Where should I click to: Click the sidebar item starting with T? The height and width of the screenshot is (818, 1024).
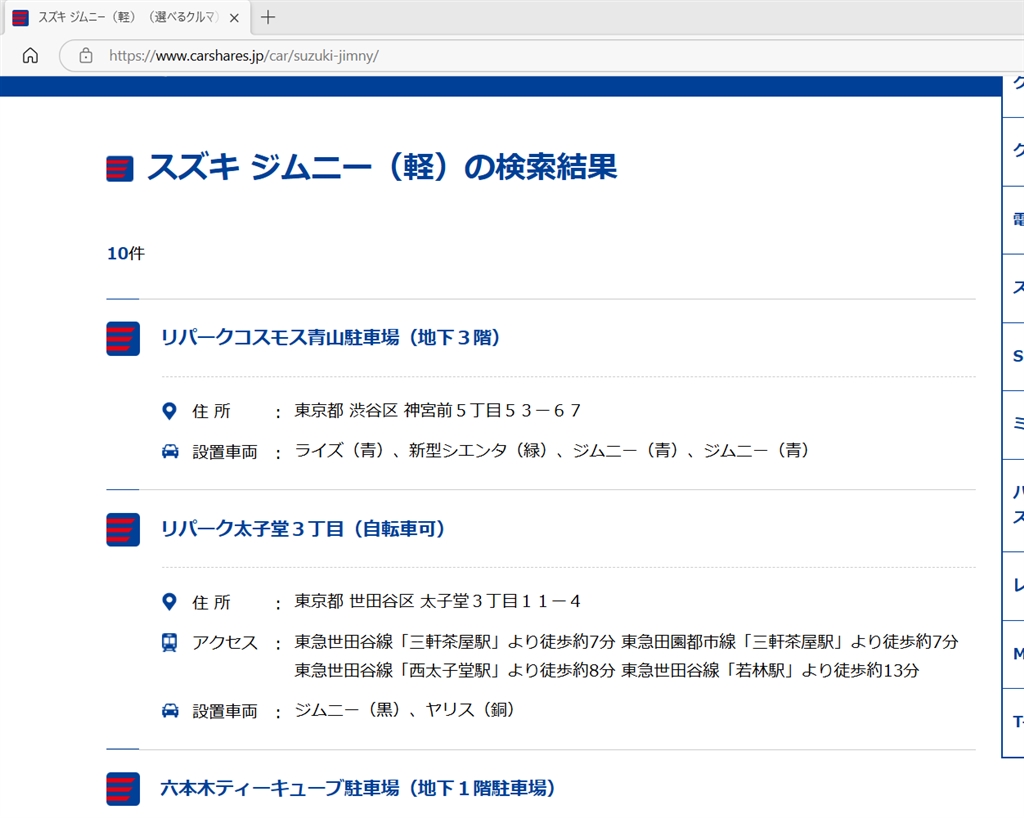pos(1013,722)
